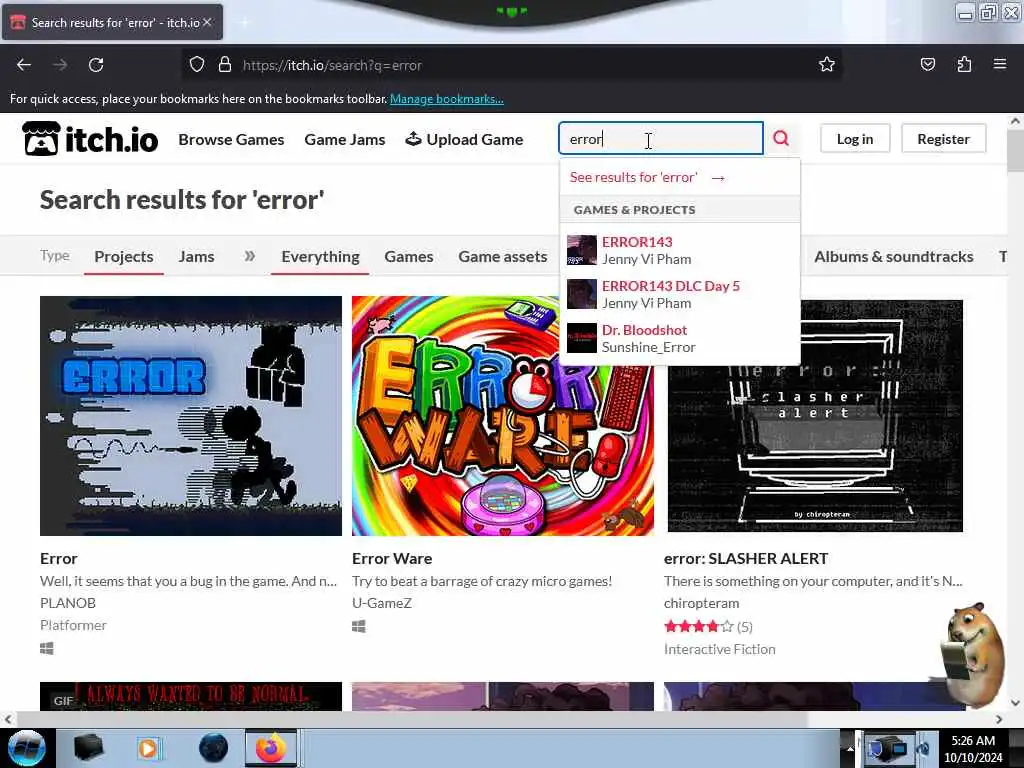Select the Projects type filter
This screenshot has height=768, width=1024.
(123, 257)
